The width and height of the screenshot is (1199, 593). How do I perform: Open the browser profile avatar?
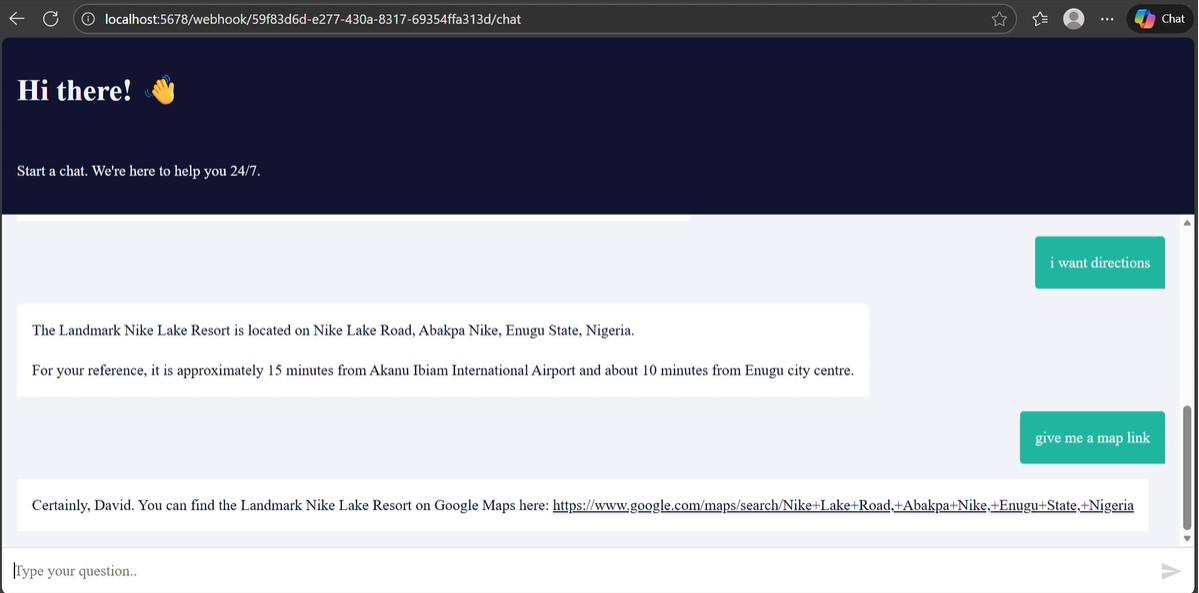pyautogui.click(x=1074, y=19)
